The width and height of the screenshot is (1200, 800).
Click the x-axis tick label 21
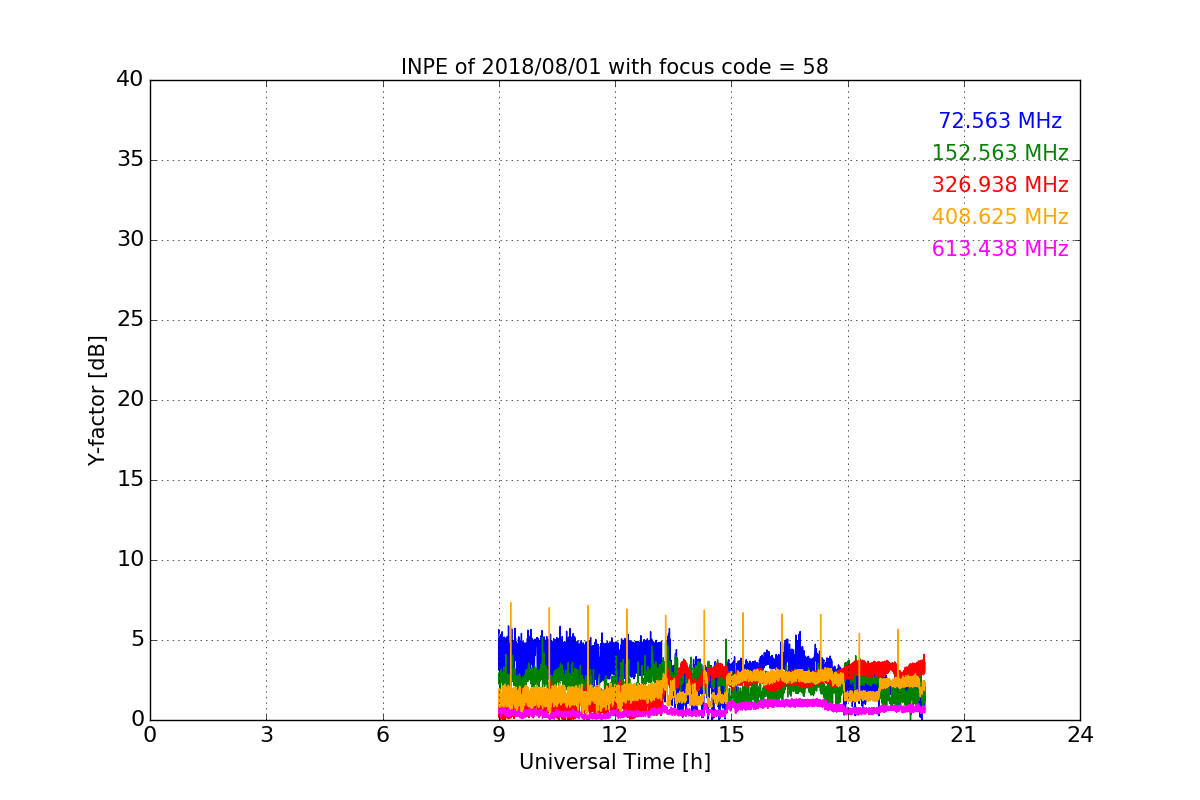coord(964,735)
